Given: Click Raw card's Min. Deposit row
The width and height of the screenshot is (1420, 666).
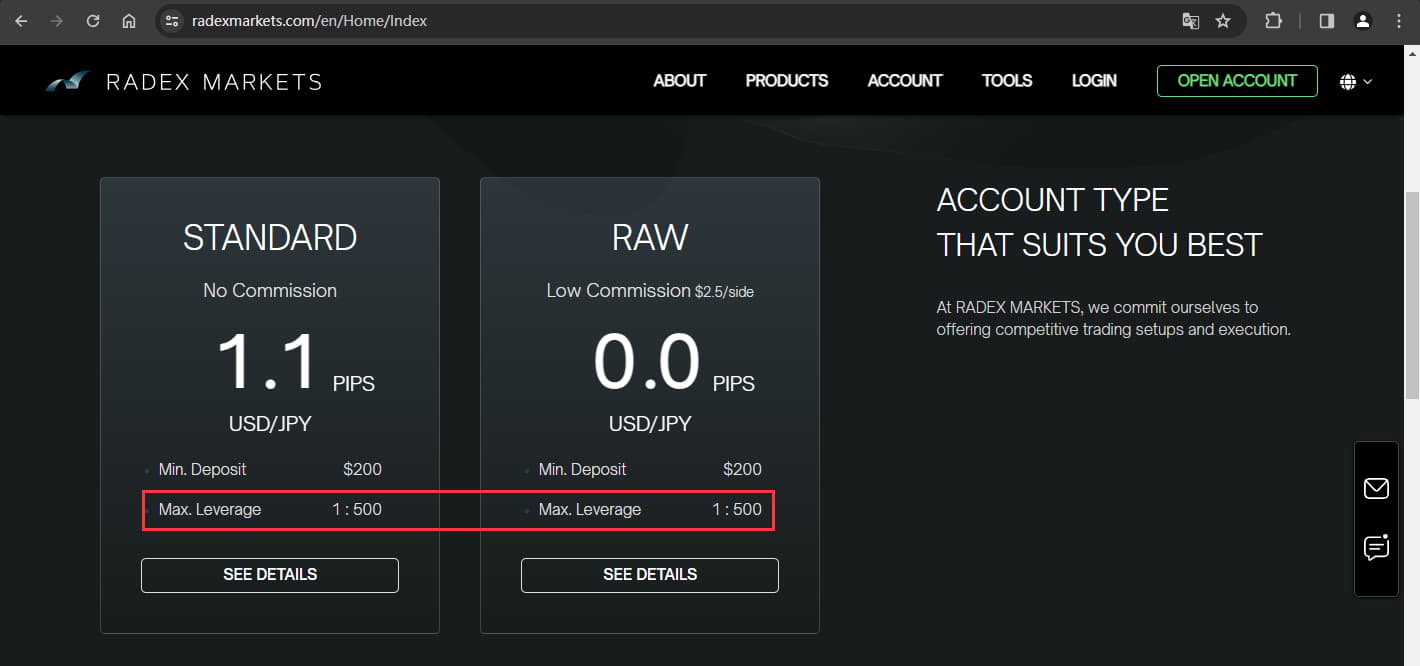Looking at the screenshot, I should (x=650, y=469).
